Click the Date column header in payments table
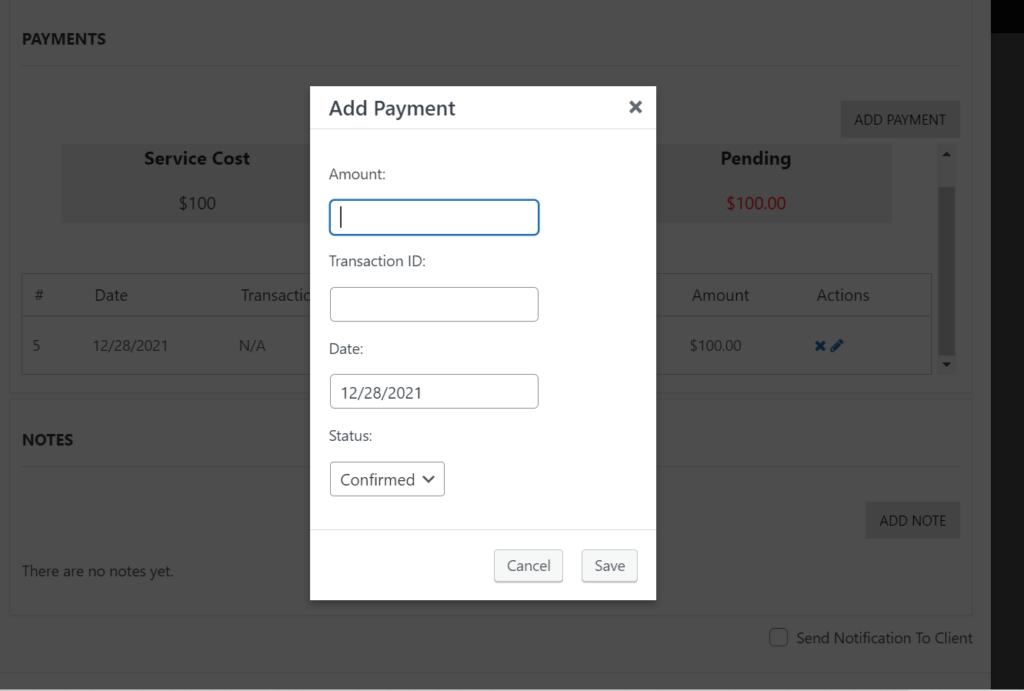 pos(111,295)
